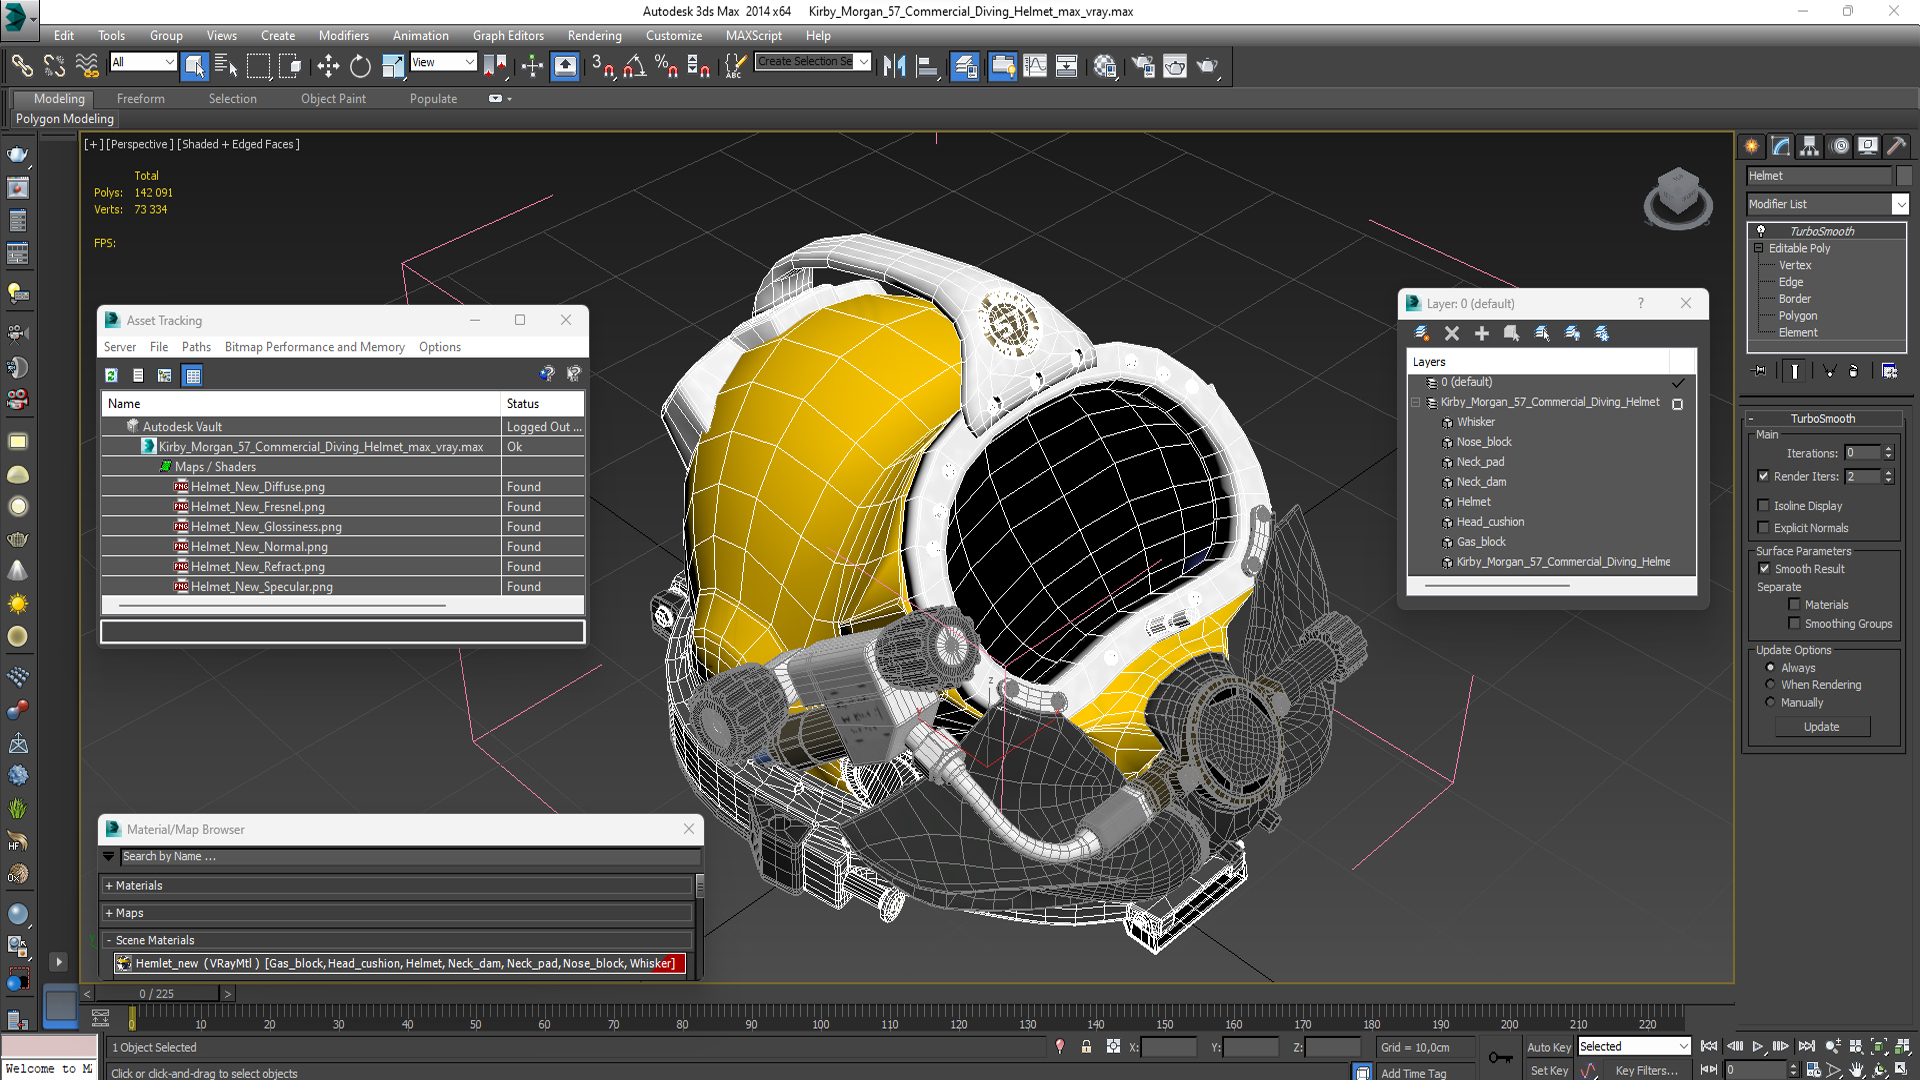Click Create New Layer icon in Layer window
Screen dimensions: 1920x1080
(1421, 333)
